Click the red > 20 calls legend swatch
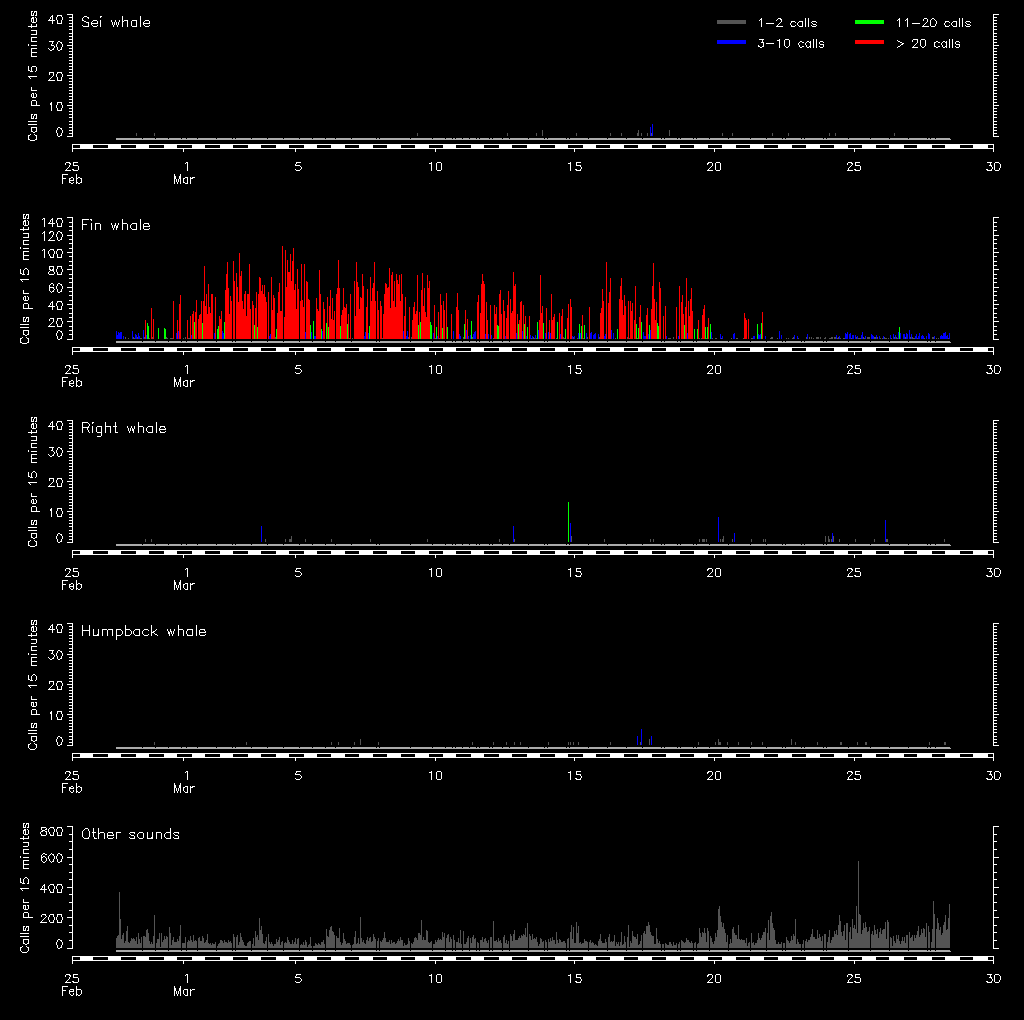1024x1020 pixels. click(871, 43)
